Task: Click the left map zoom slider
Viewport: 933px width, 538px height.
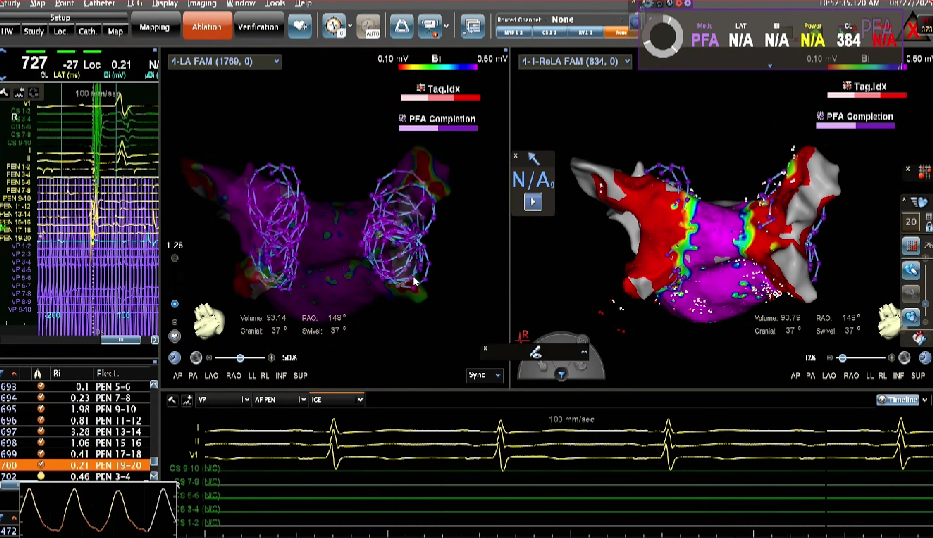Action: pyautogui.click(x=240, y=358)
